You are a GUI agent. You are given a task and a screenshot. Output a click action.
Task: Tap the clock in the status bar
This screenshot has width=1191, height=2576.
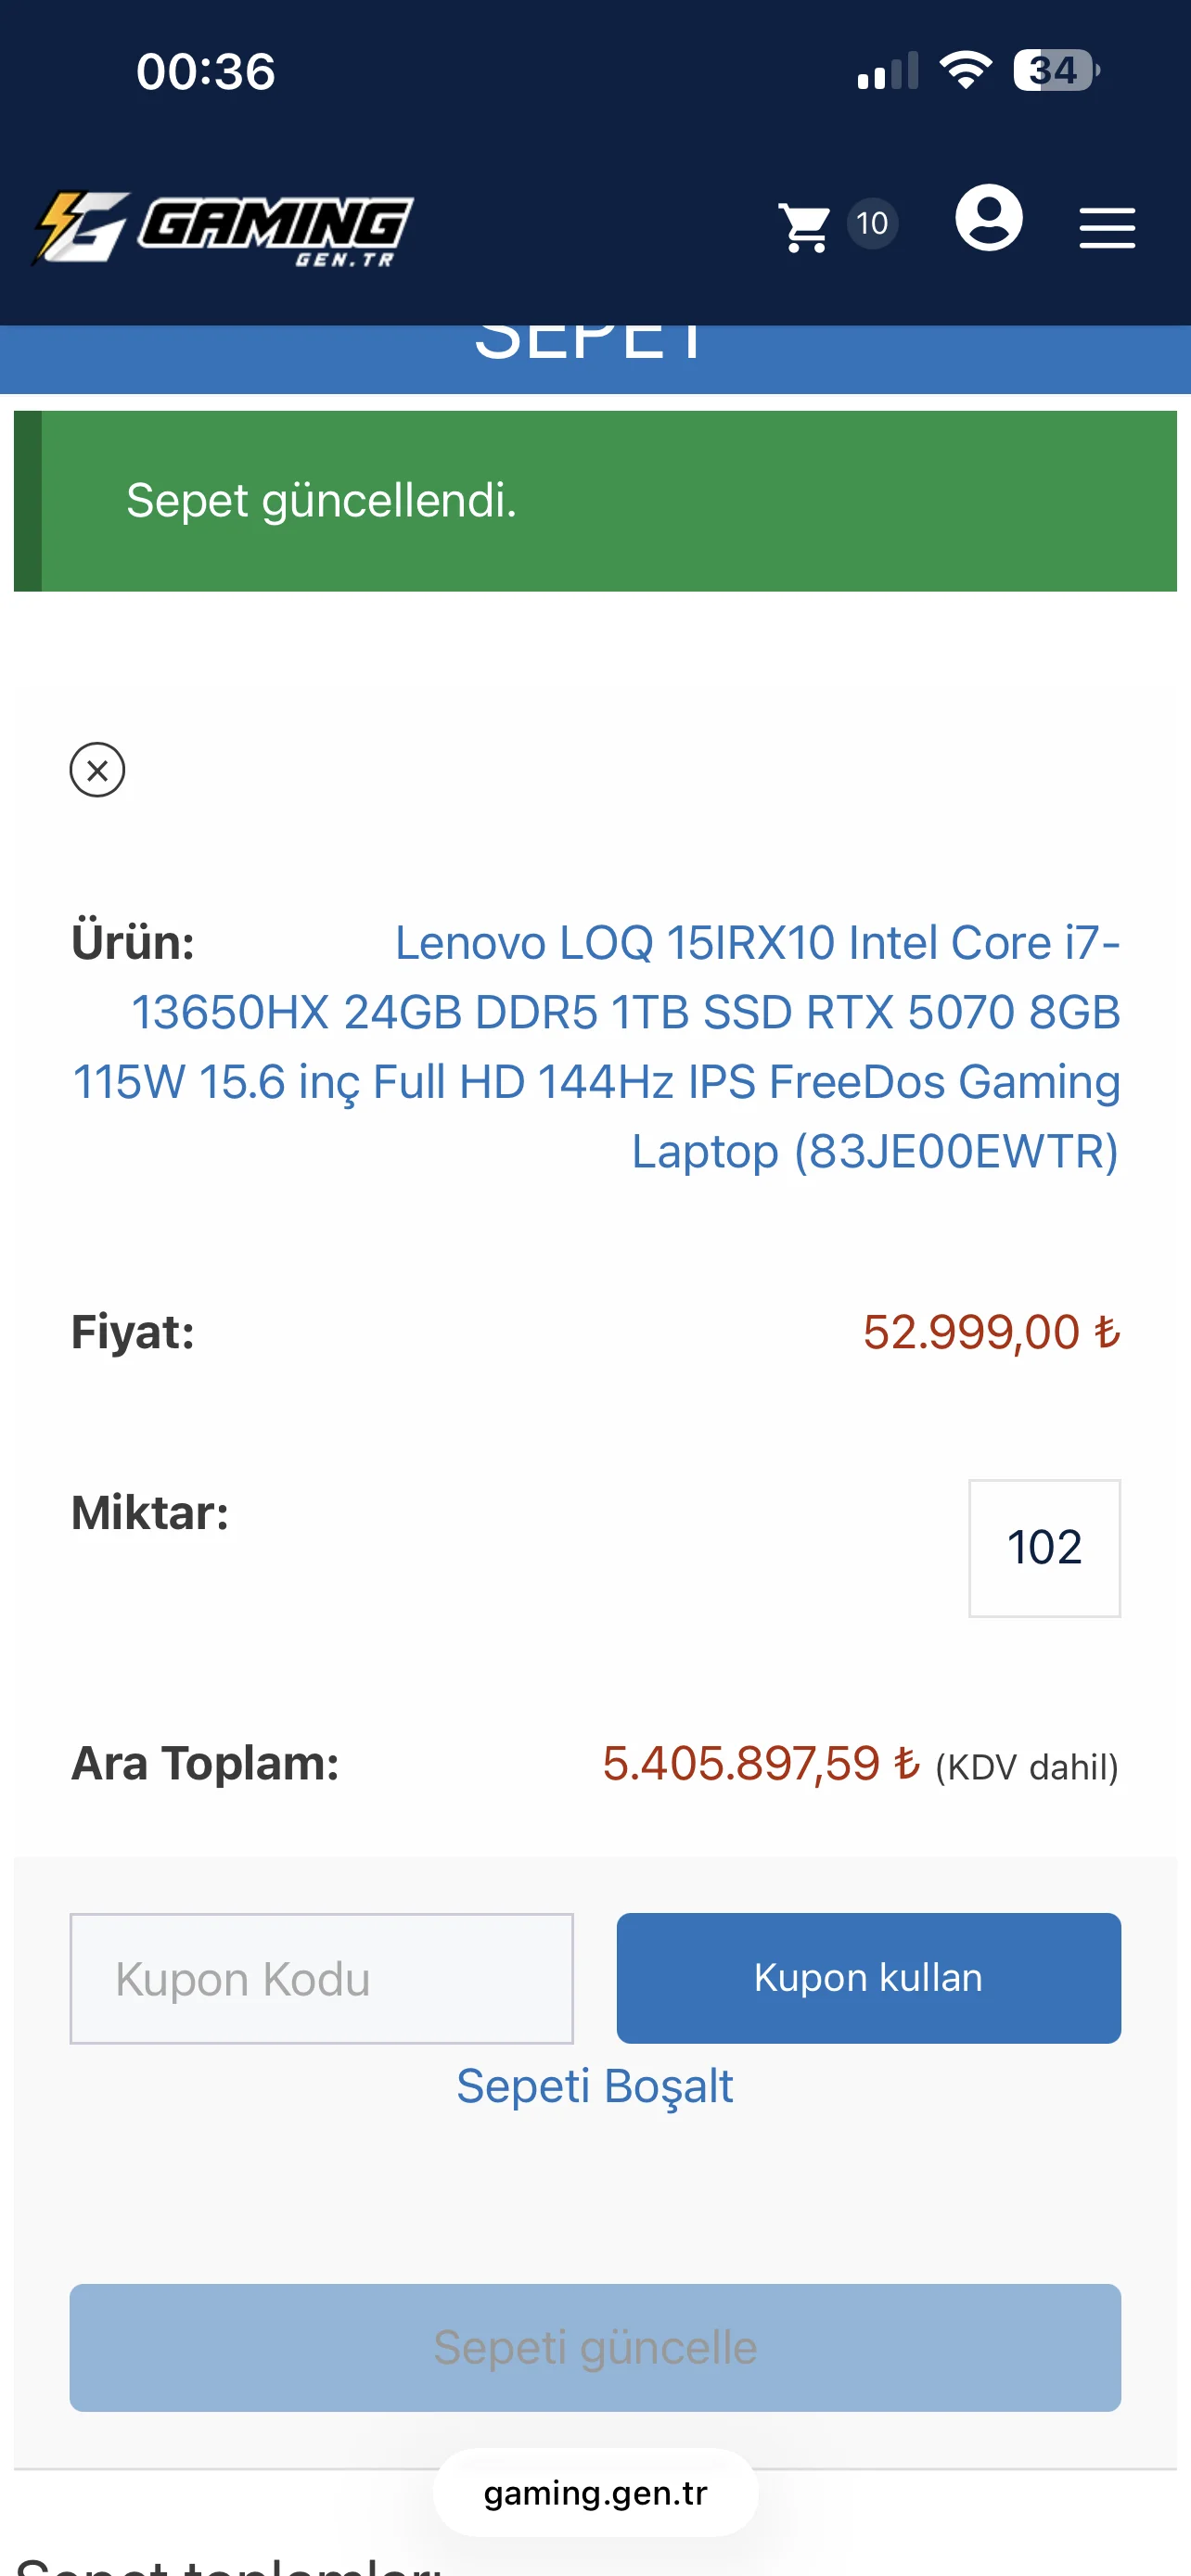(206, 72)
